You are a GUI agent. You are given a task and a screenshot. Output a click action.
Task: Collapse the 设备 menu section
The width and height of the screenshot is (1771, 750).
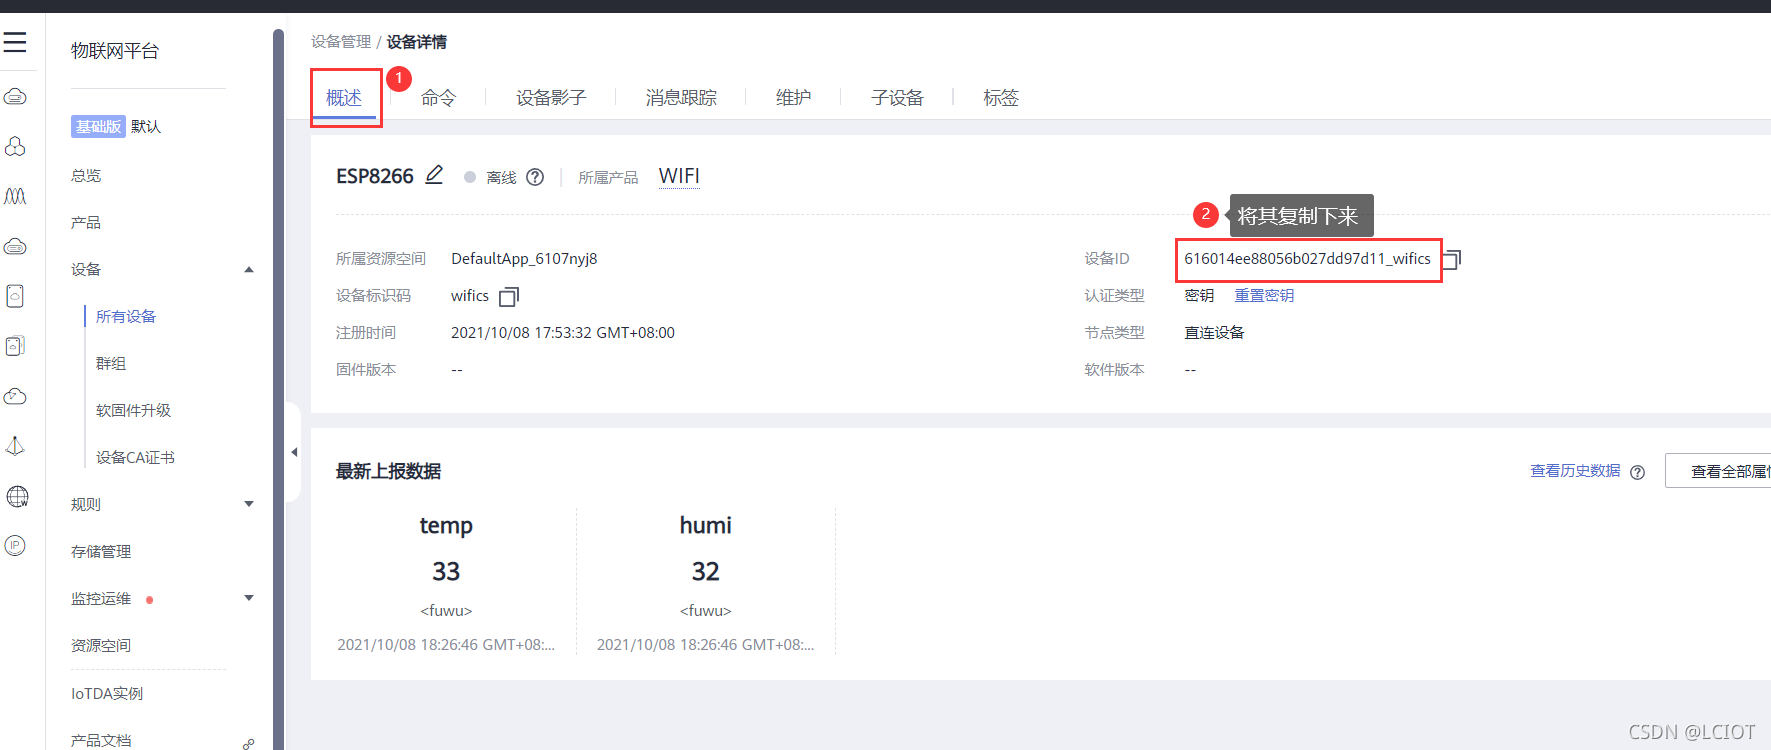[x=249, y=269]
